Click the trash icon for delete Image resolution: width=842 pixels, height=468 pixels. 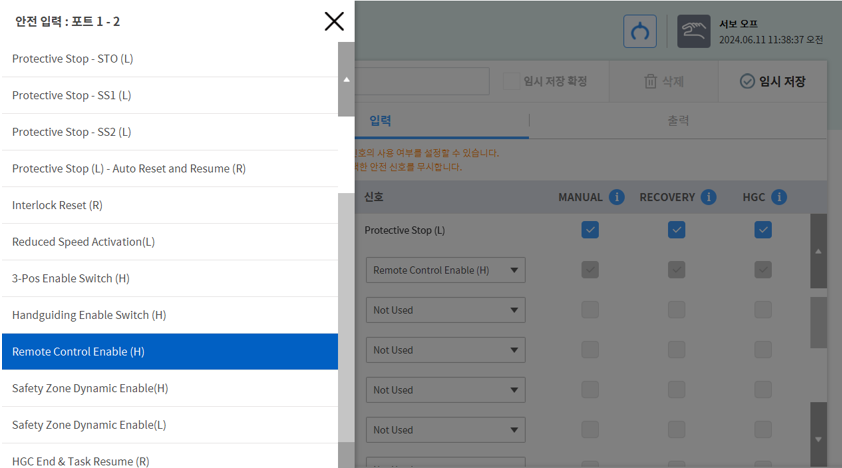[x=650, y=82]
